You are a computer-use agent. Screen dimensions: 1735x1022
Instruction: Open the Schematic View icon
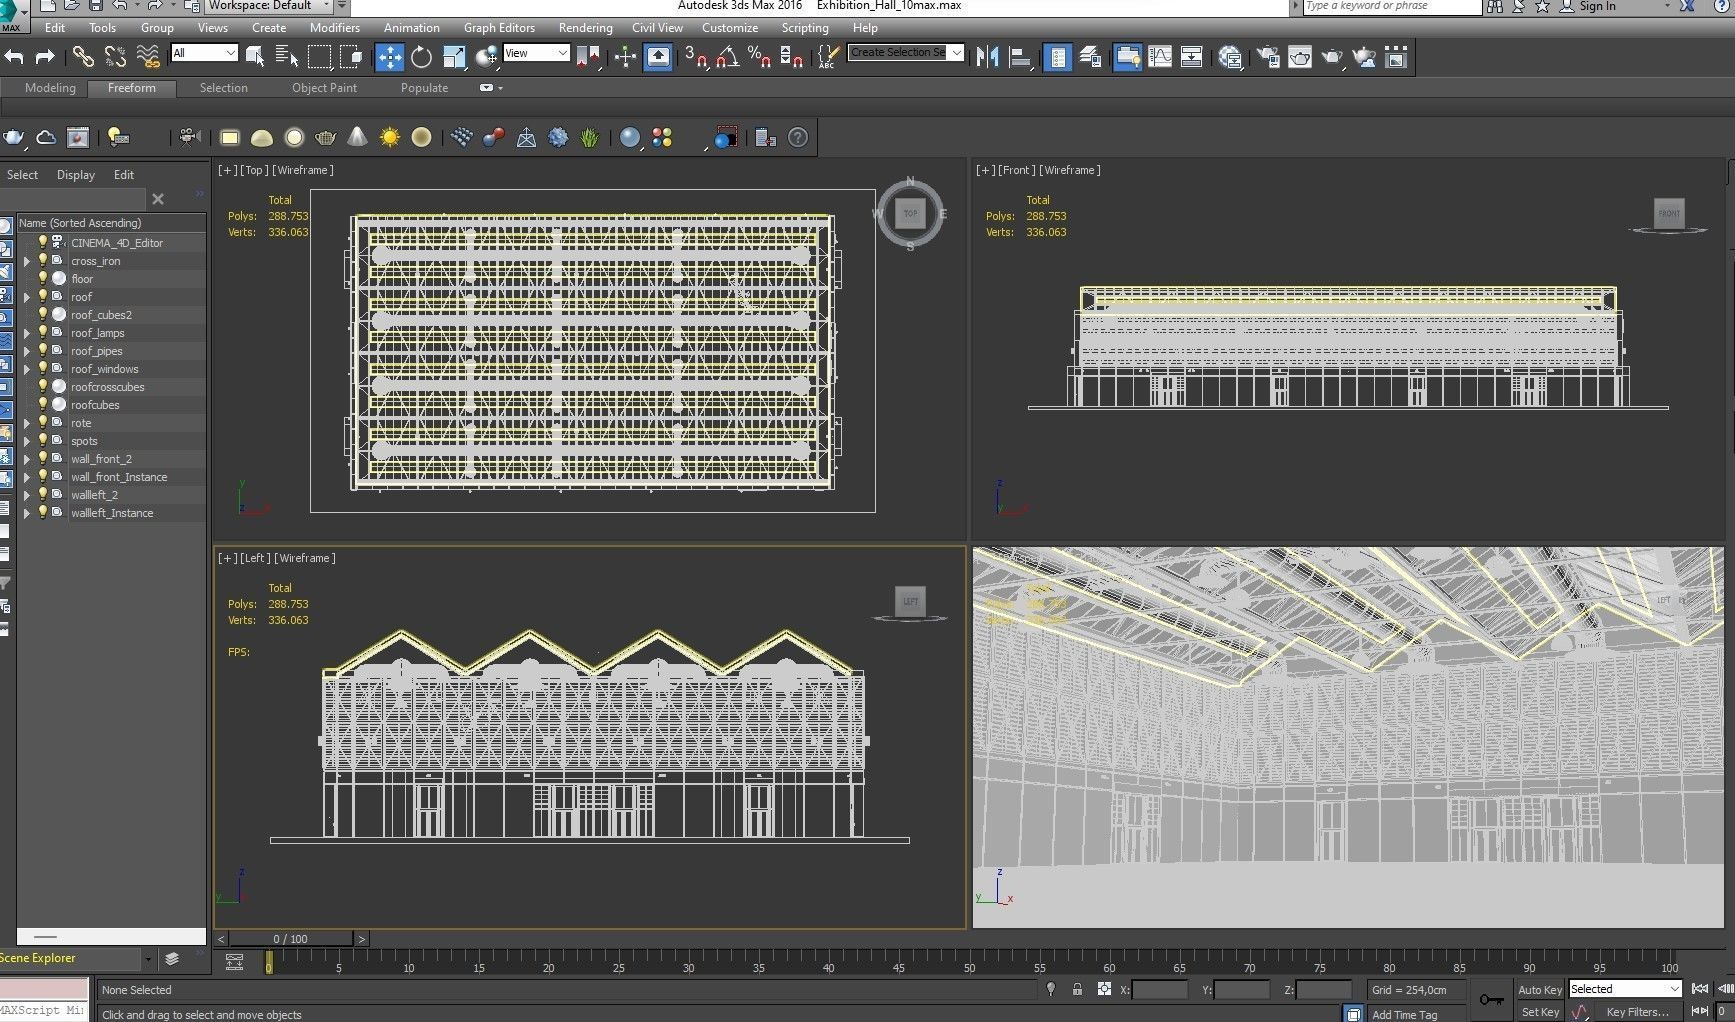click(1192, 57)
